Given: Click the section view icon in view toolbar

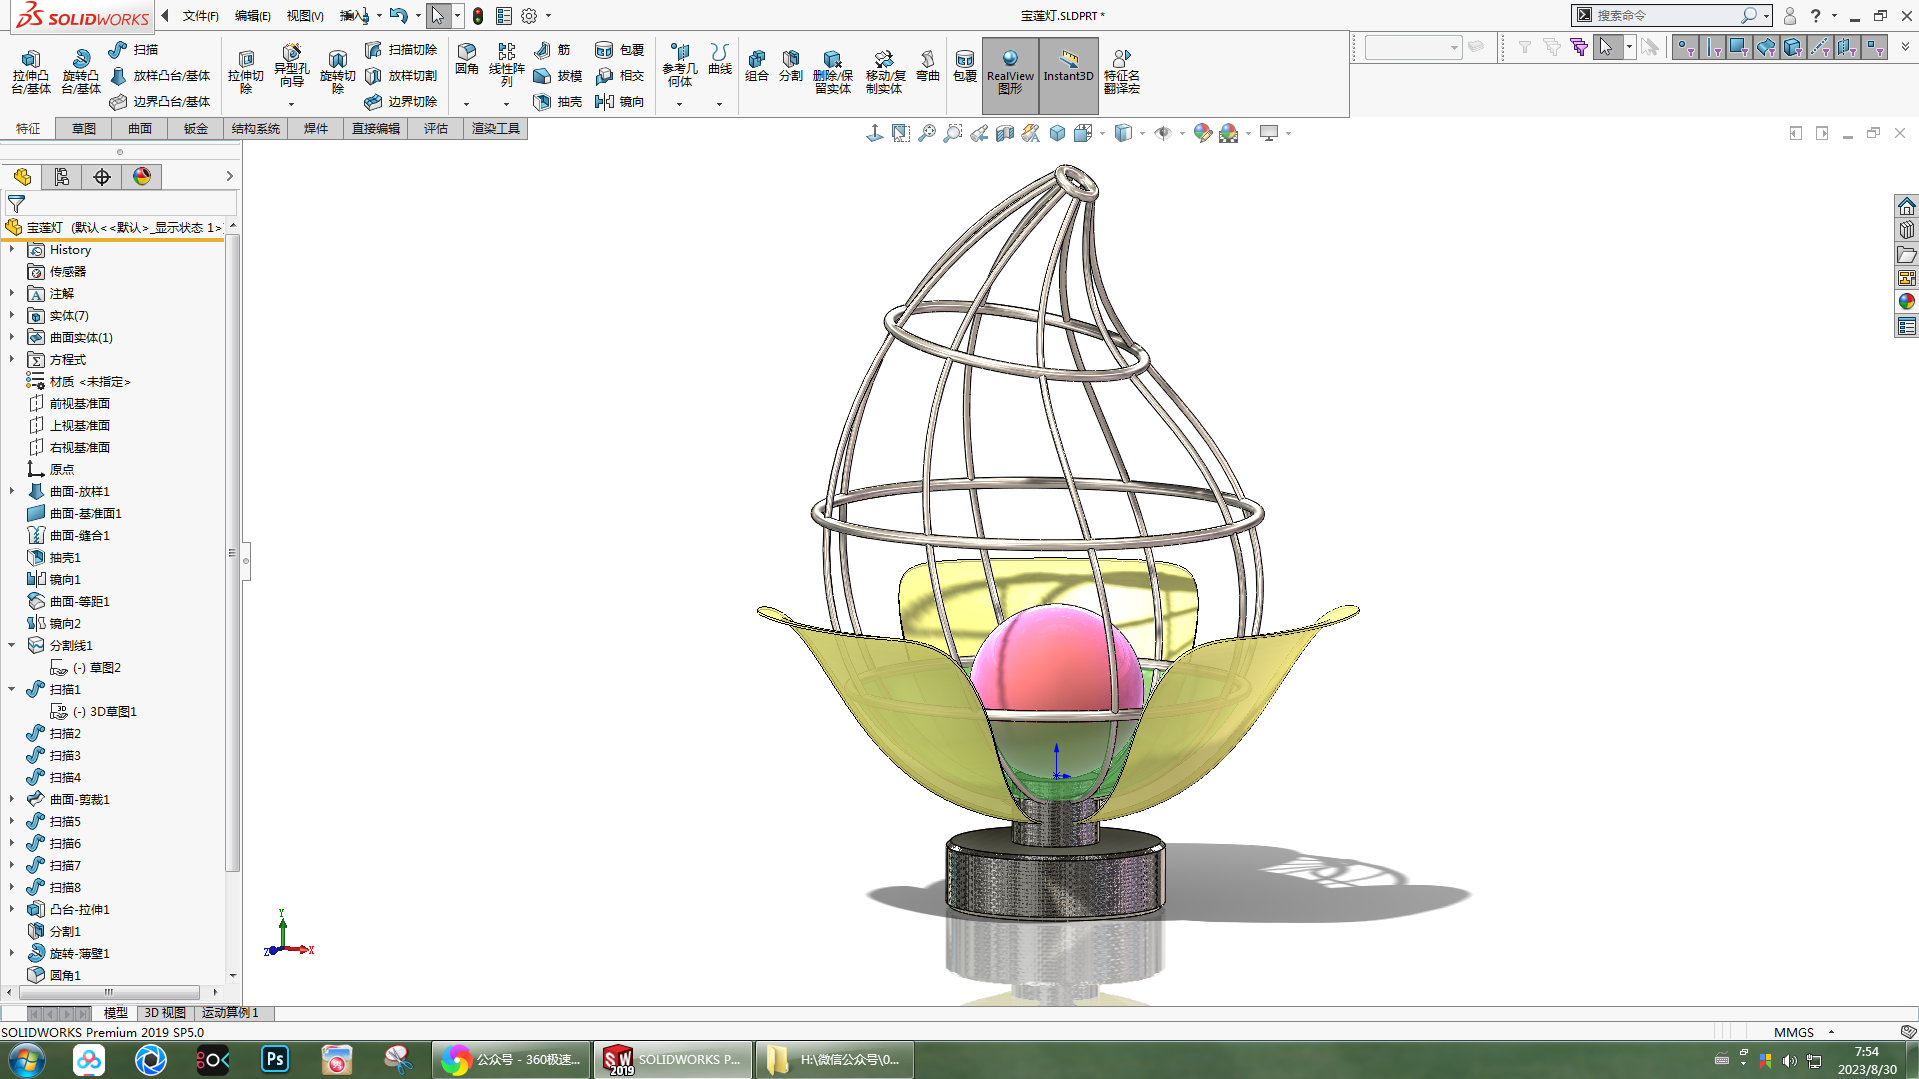Looking at the screenshot, I should pos(1005,133).
